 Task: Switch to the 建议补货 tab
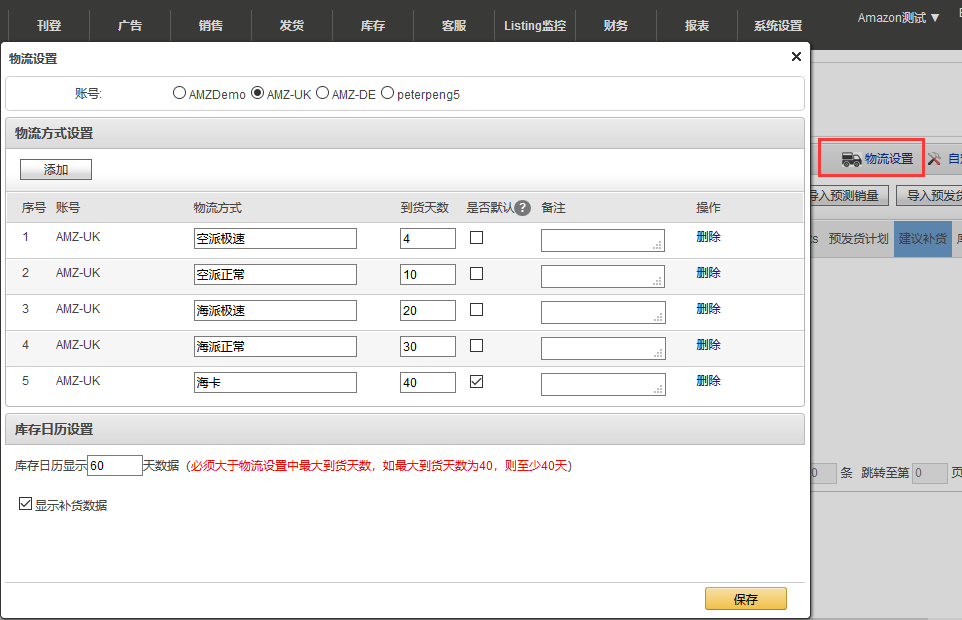pyautogui.click(x=922, y=239)
